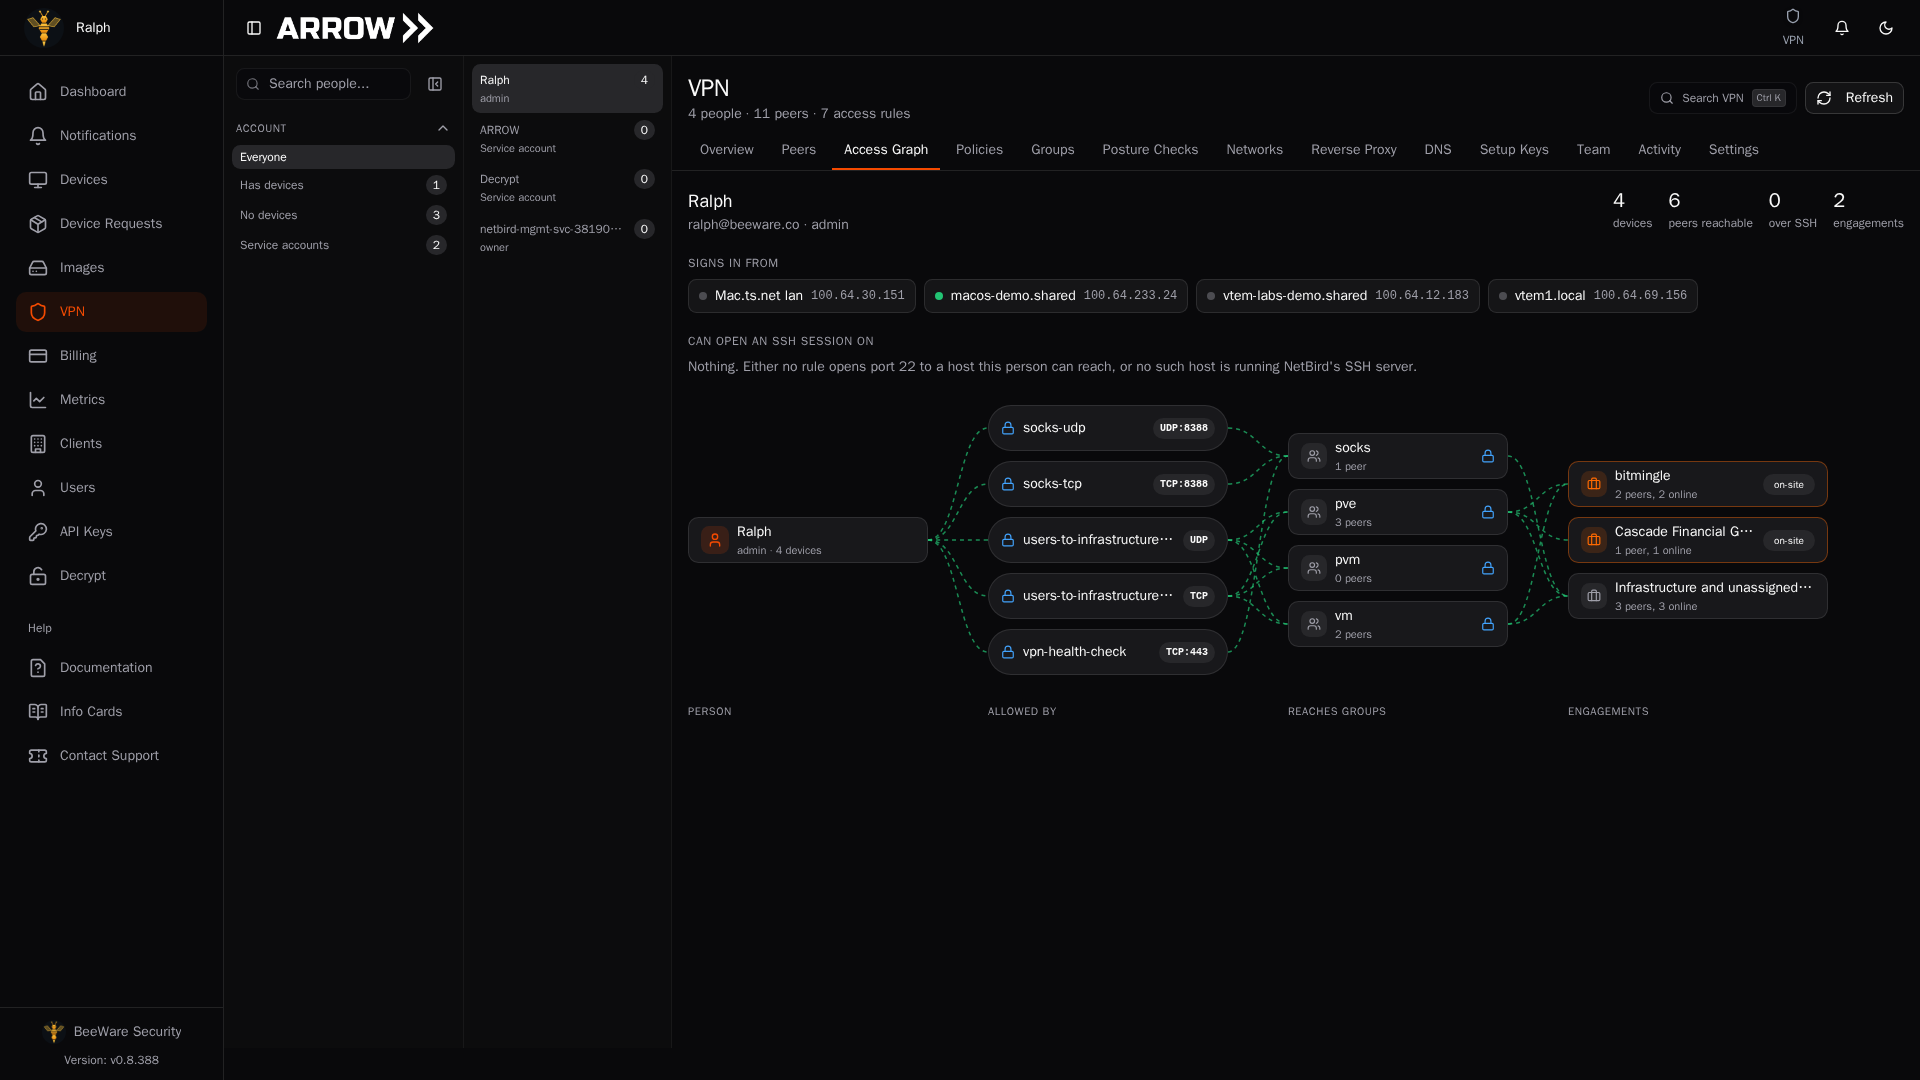Open Cascade Financial engagement node
This screenshot has width=1920, height=1080.
(x=1697, y=540)
